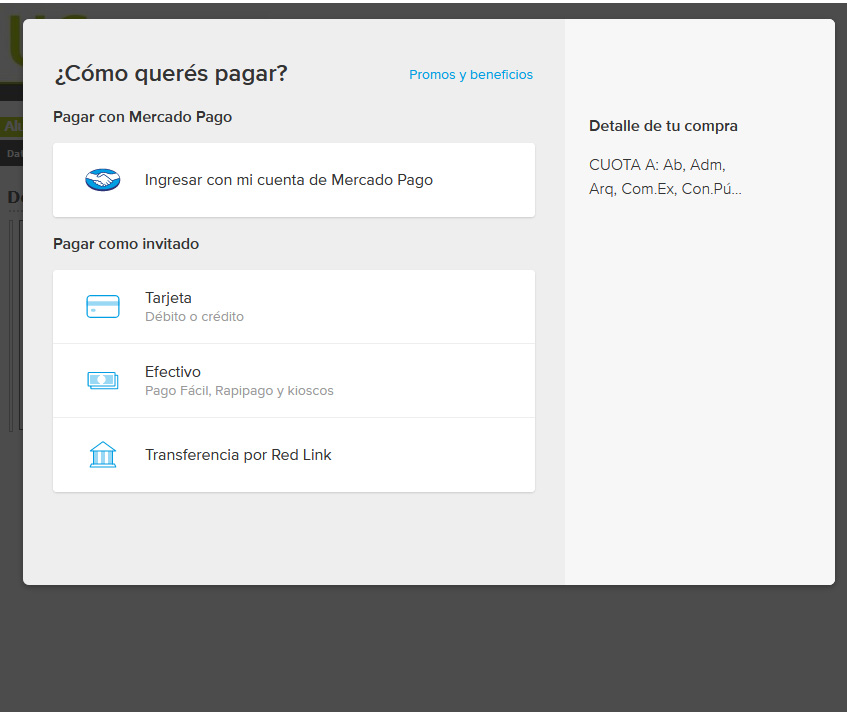This screenshot has width=847, height=712.
Task: Click the cash bills icon beside Efectivo
Action: [103, 380]
